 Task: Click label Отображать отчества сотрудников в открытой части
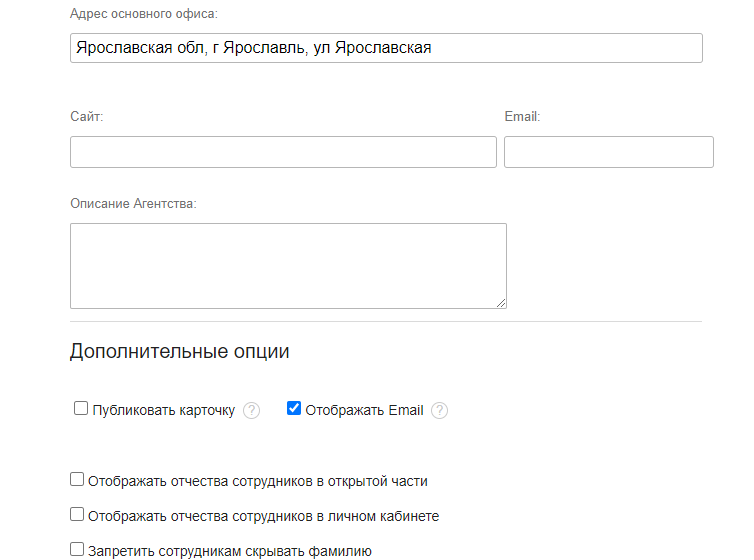coord(257,481)
